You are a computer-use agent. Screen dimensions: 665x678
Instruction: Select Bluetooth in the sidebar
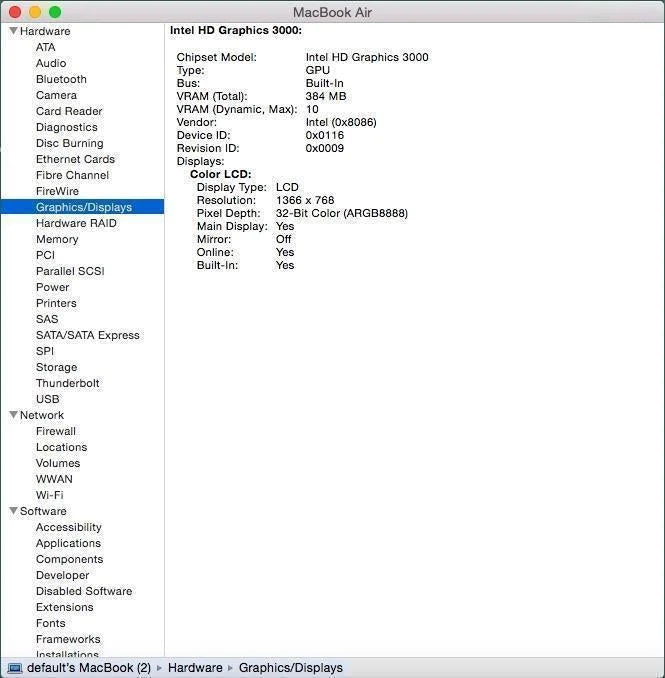click(x=61, y=79)
